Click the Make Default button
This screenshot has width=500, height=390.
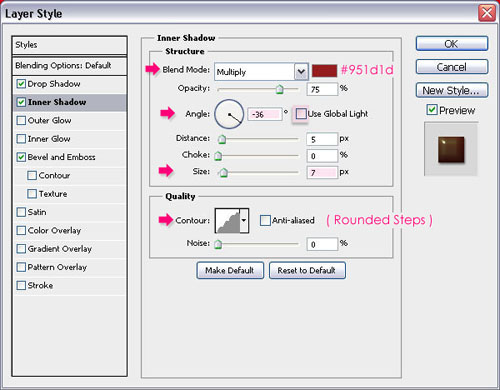point(230,270)
